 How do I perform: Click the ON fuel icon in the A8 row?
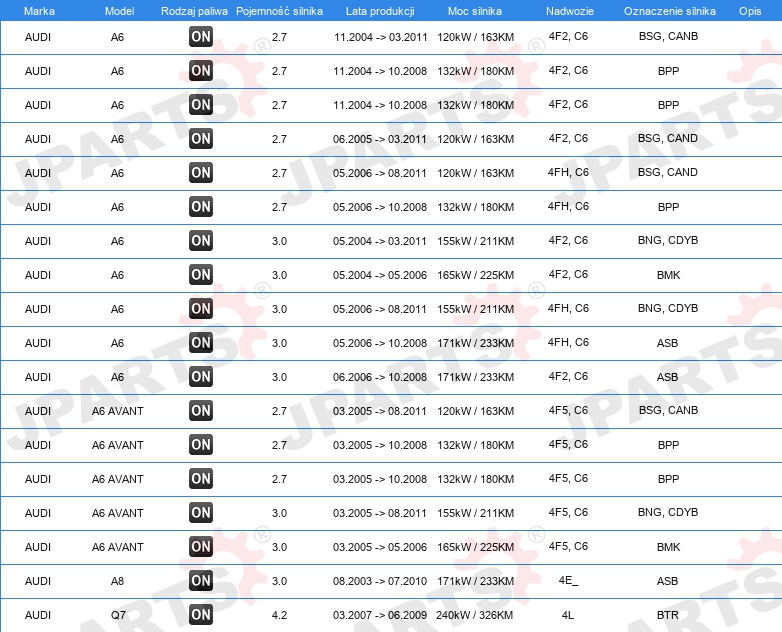[201, 581]
